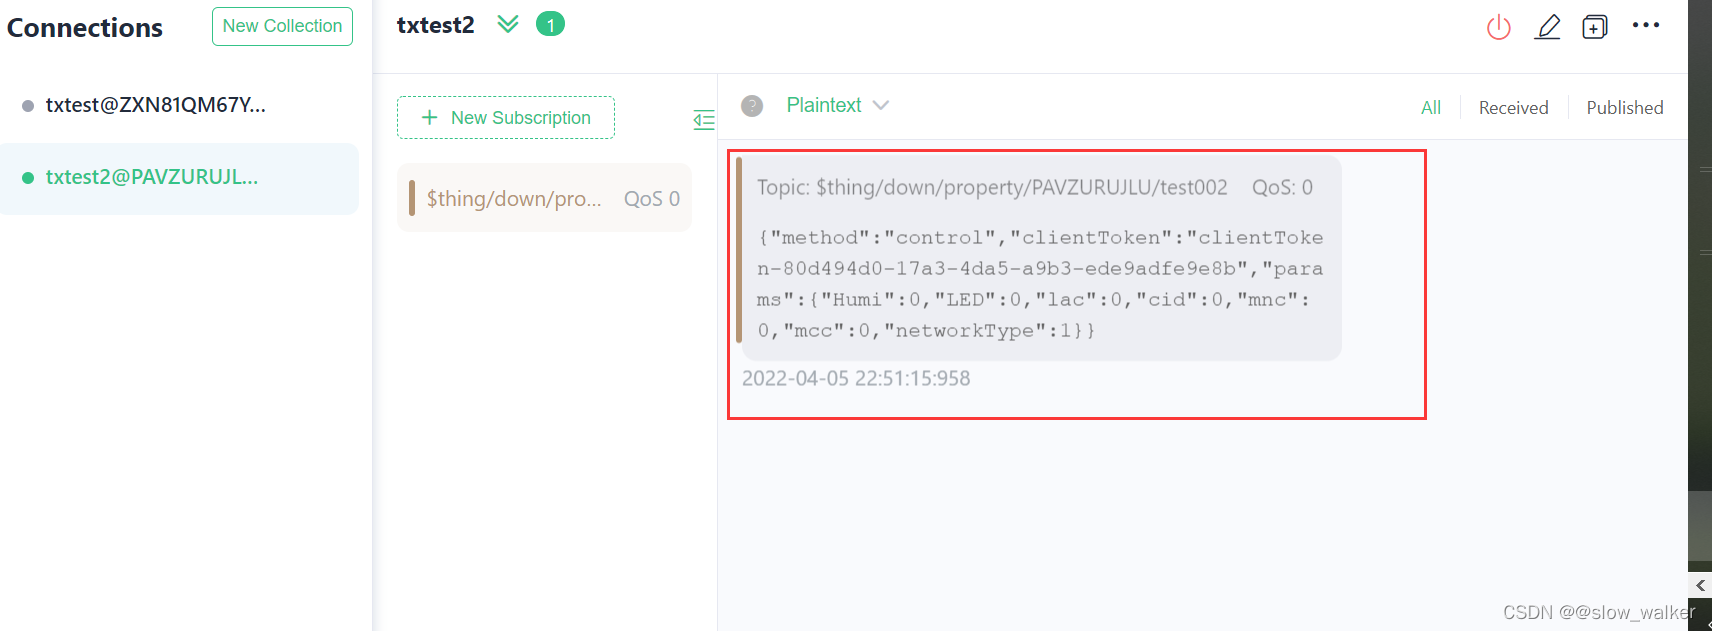Open a new window with the plus-square icon

[1595, 27]
